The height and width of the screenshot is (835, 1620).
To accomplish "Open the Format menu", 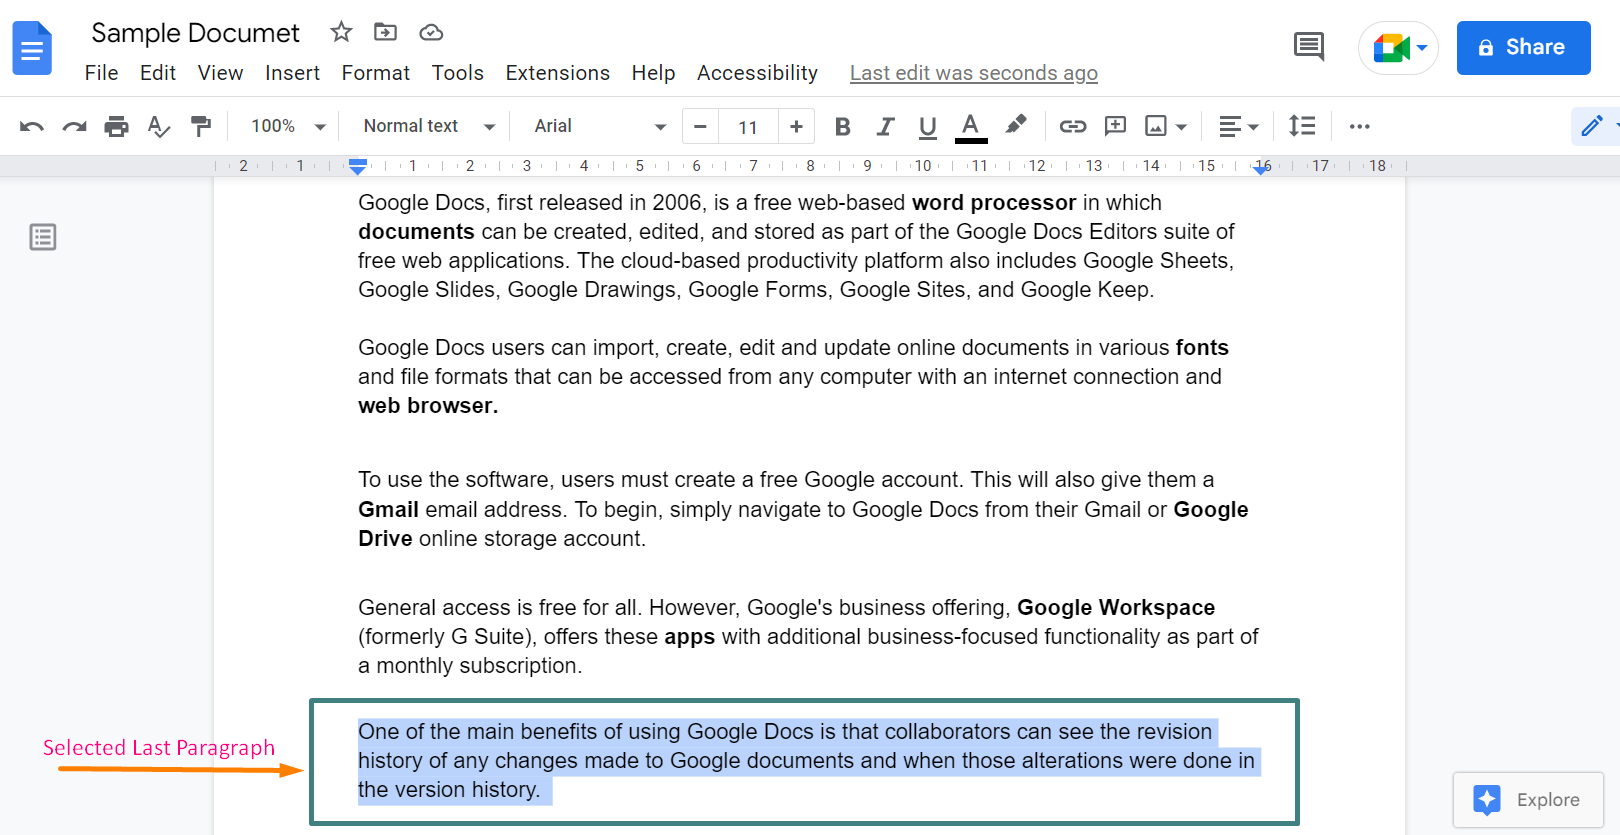I will pos(375,73).
